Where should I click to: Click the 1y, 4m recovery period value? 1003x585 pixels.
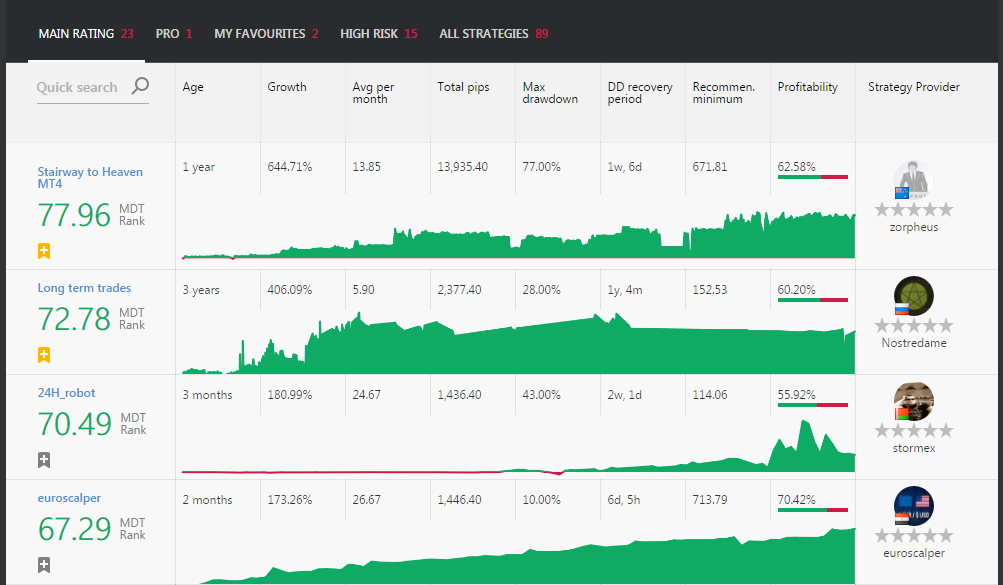pyautogui.click(x=625, y=290)
